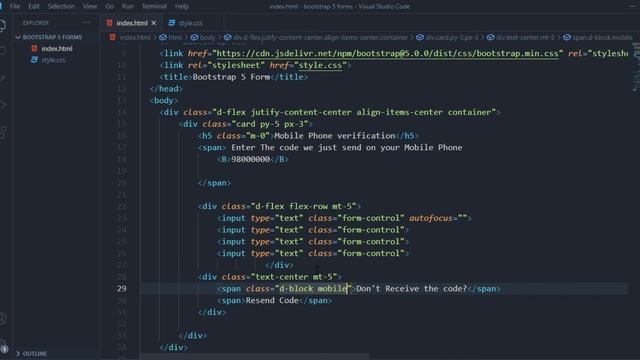
Task: Expand the OUTLINE section
Action: click(x=18, y=353)
